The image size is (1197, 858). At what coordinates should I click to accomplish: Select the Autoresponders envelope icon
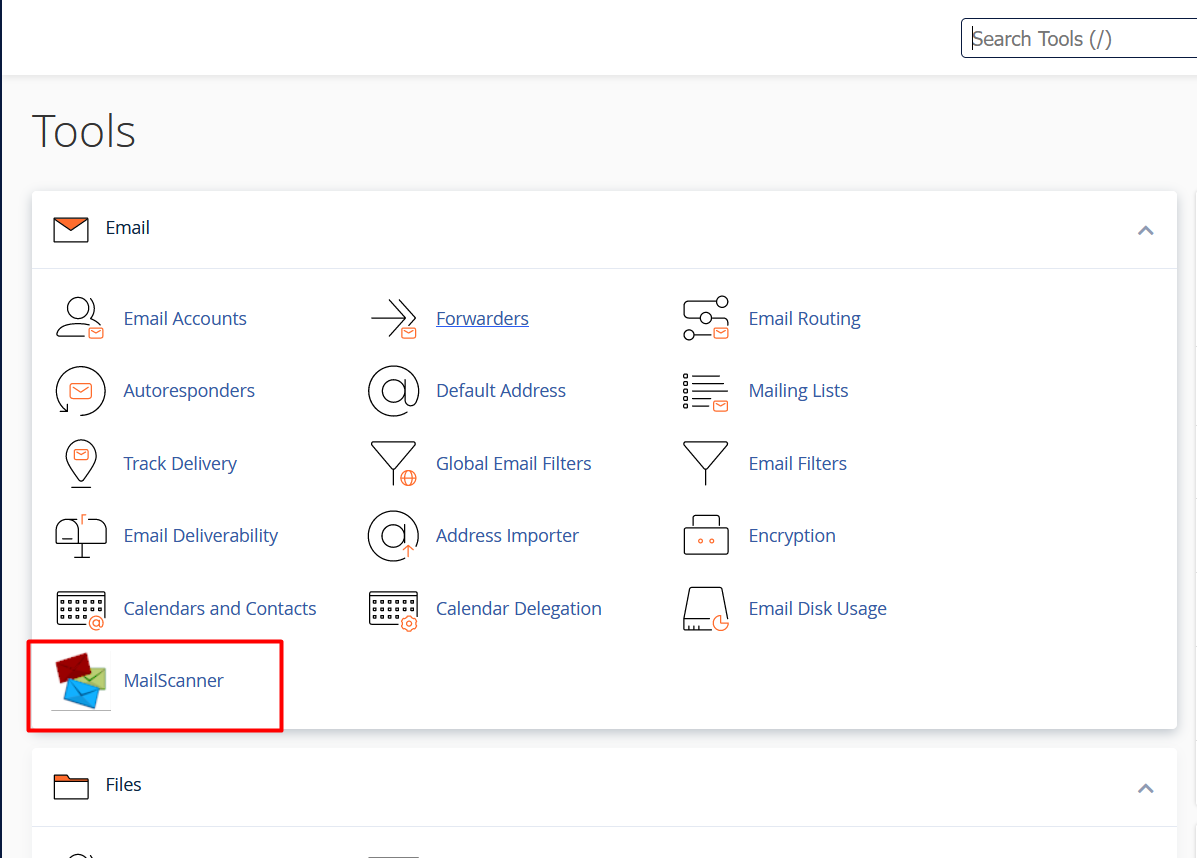tap(80, 391)
